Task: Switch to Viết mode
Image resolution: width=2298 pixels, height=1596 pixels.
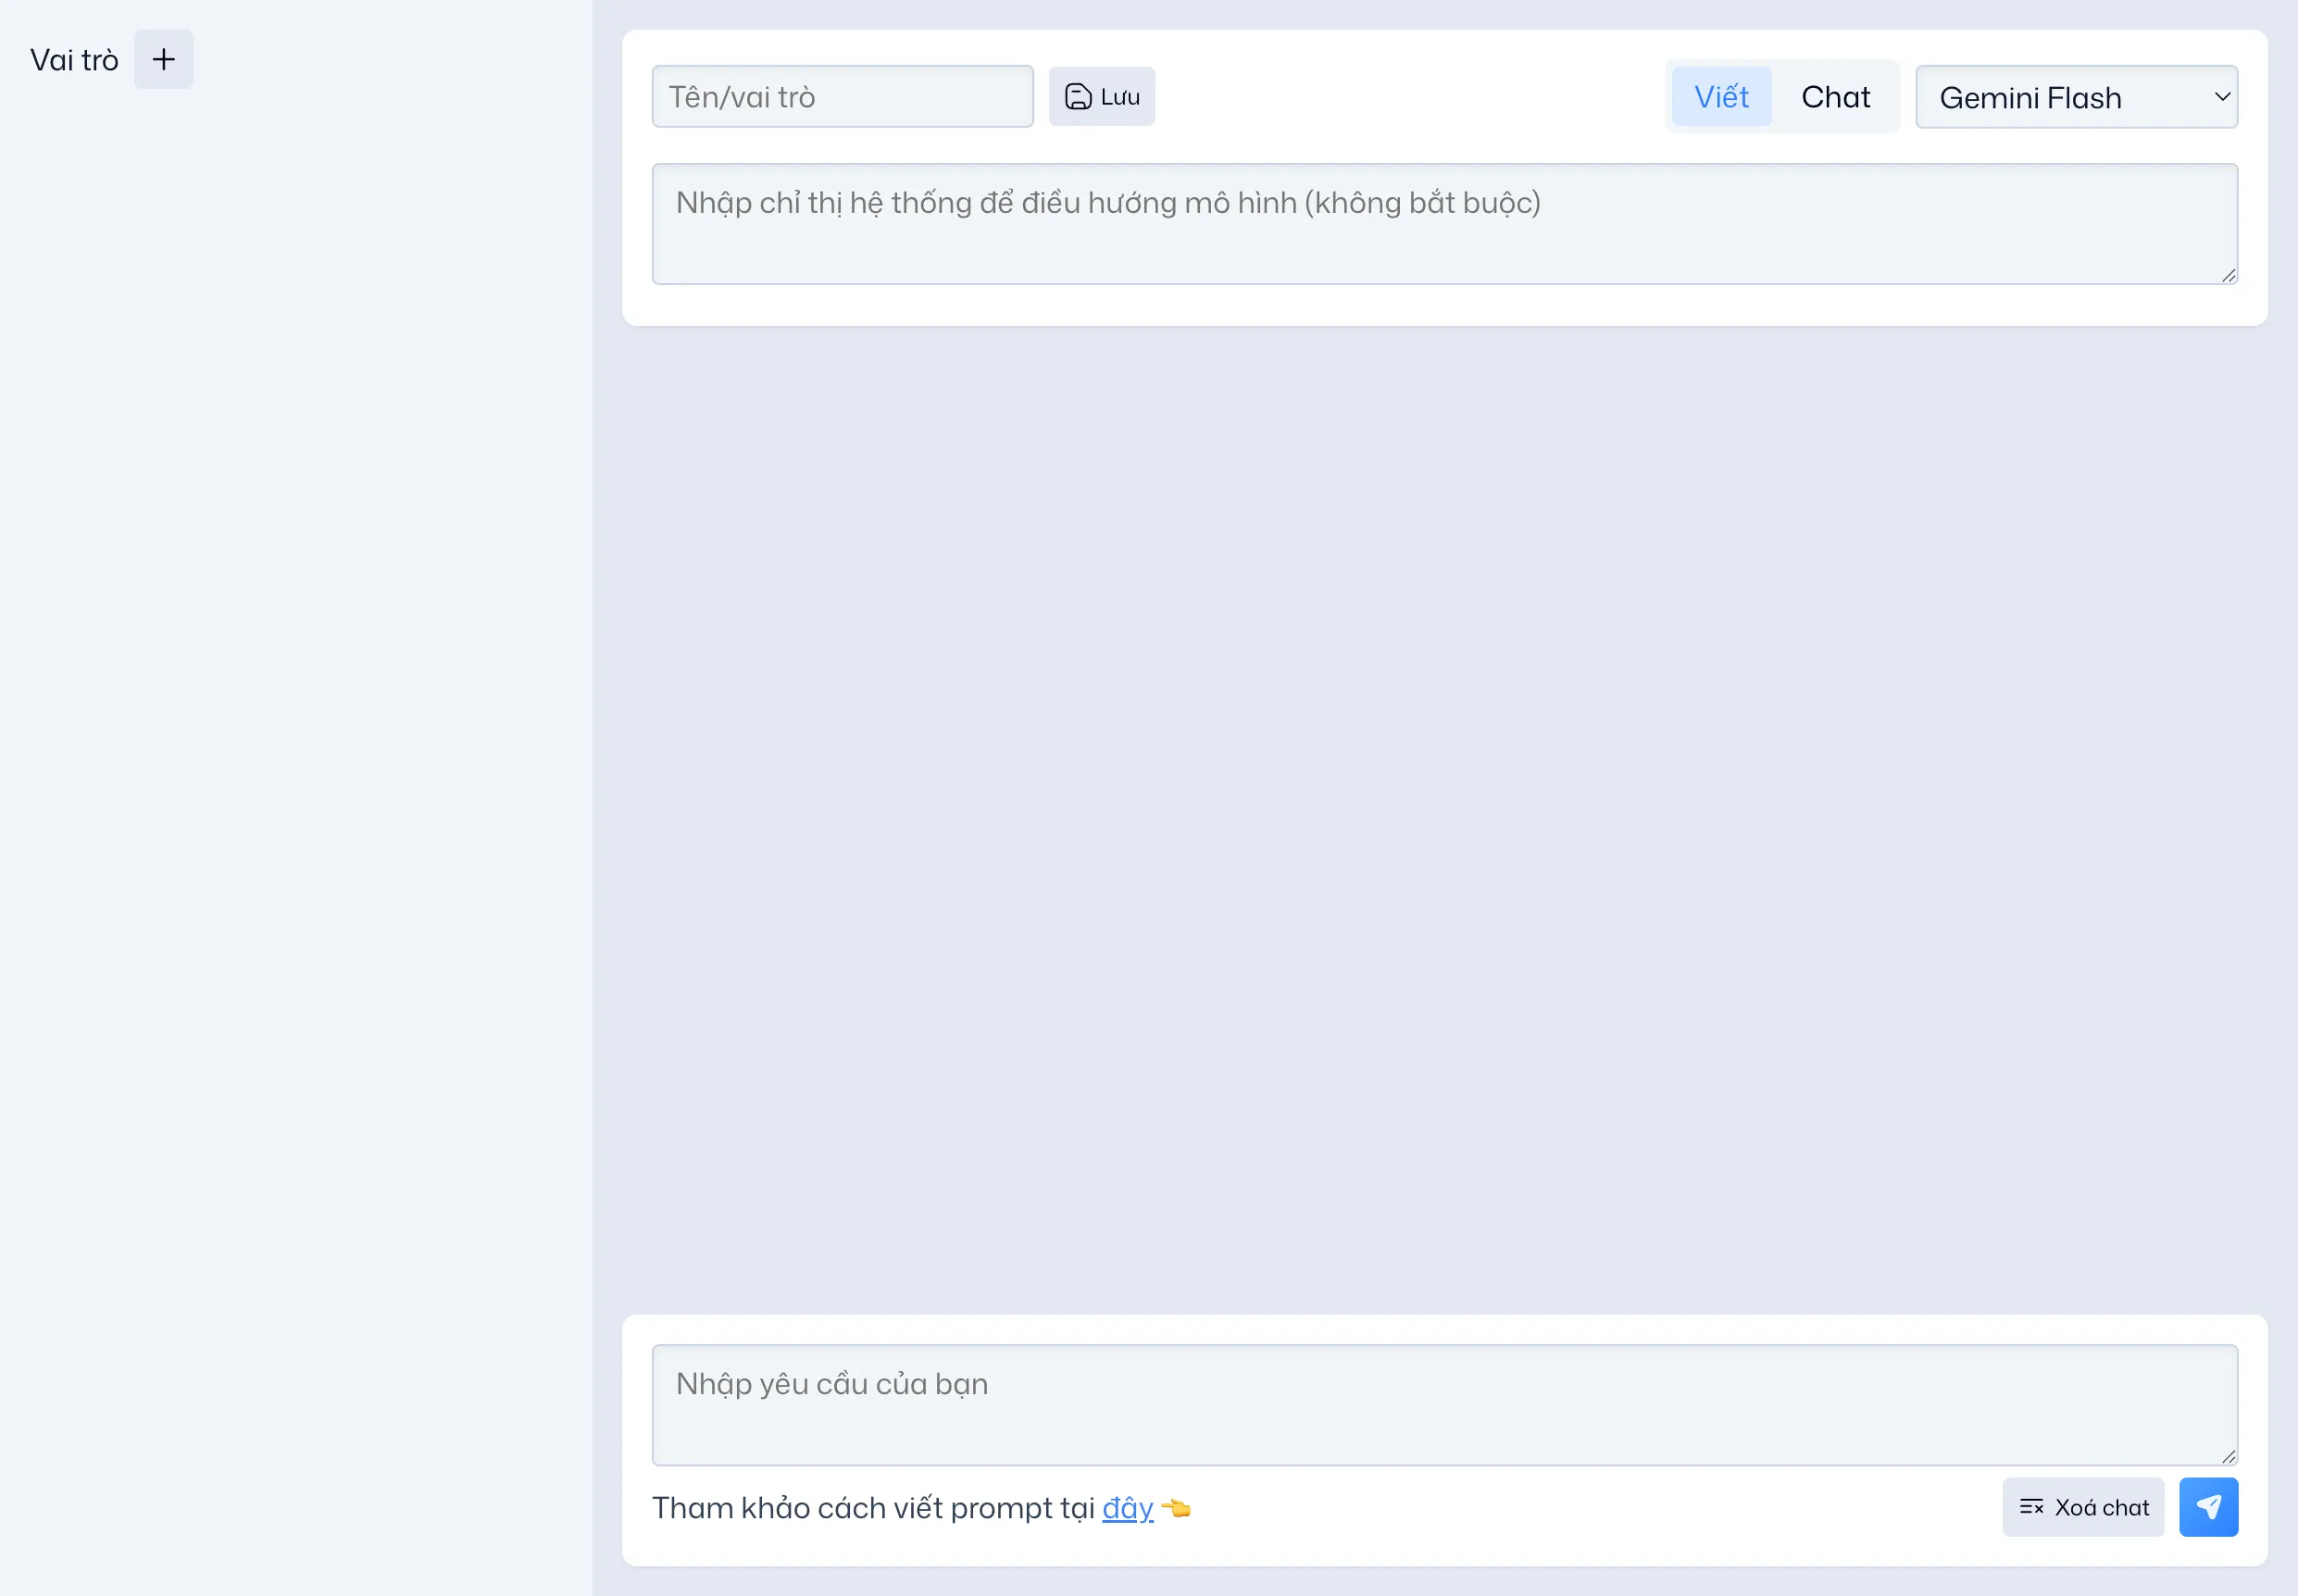Action: click(1721, 97)
